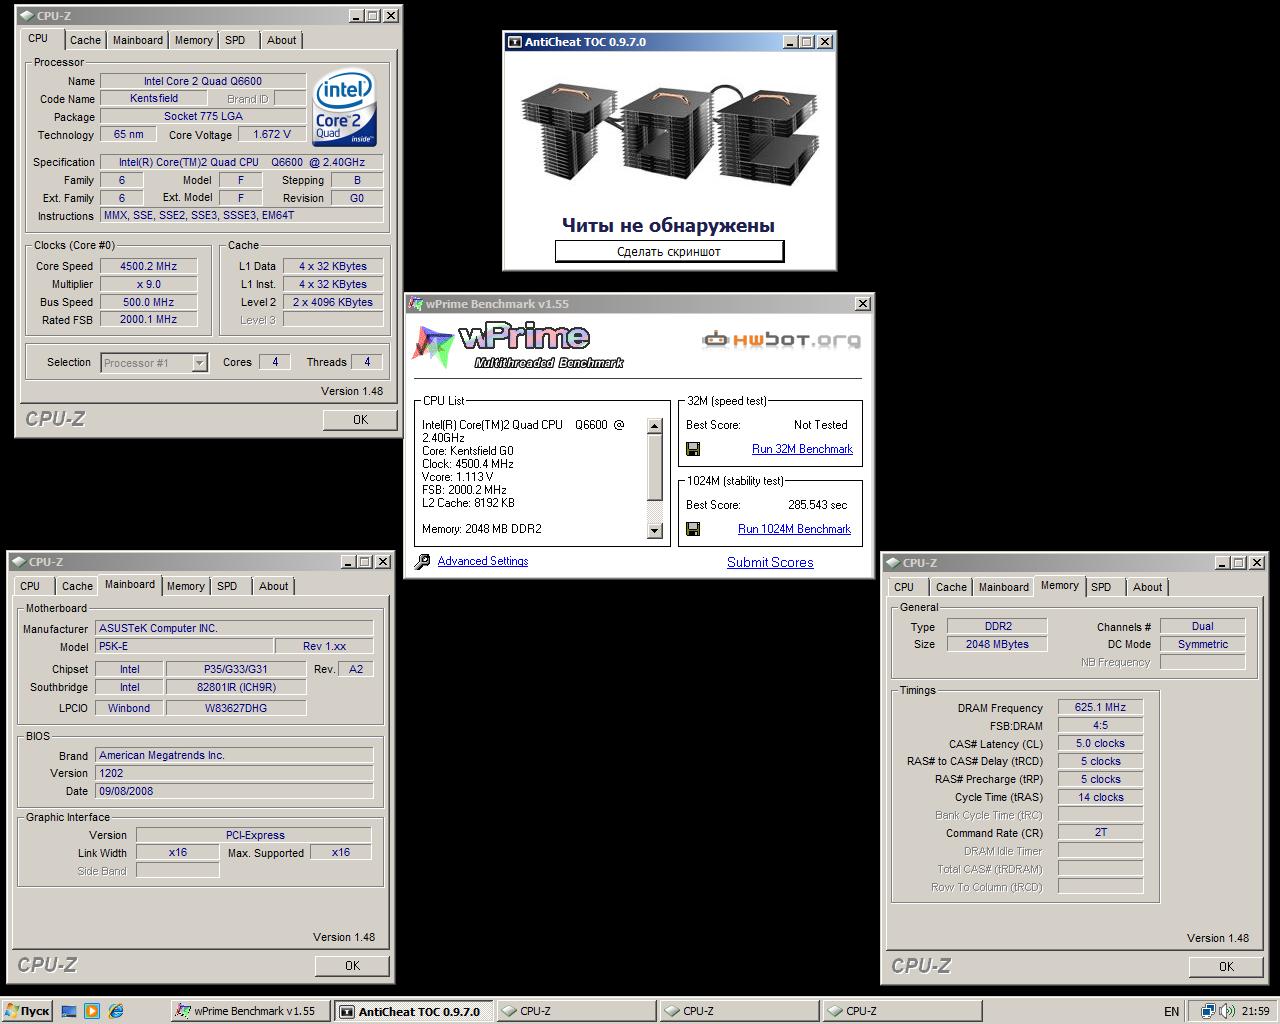This screenshot has height=1024, width=1280.
Task: Click the Kentsfield code name field
Action: click(154, 98)
